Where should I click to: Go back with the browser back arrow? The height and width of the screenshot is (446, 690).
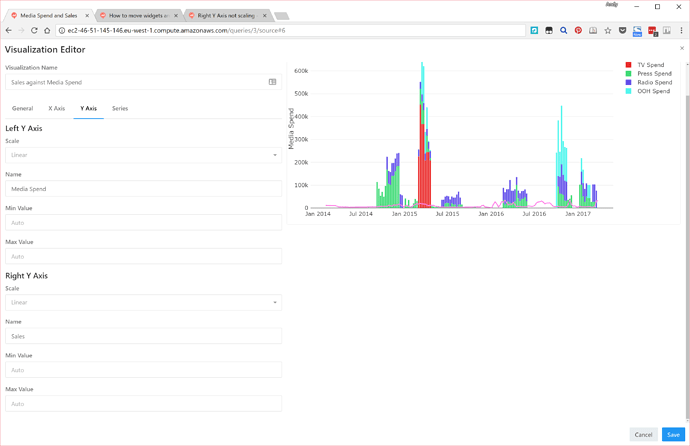coord(8,30)
